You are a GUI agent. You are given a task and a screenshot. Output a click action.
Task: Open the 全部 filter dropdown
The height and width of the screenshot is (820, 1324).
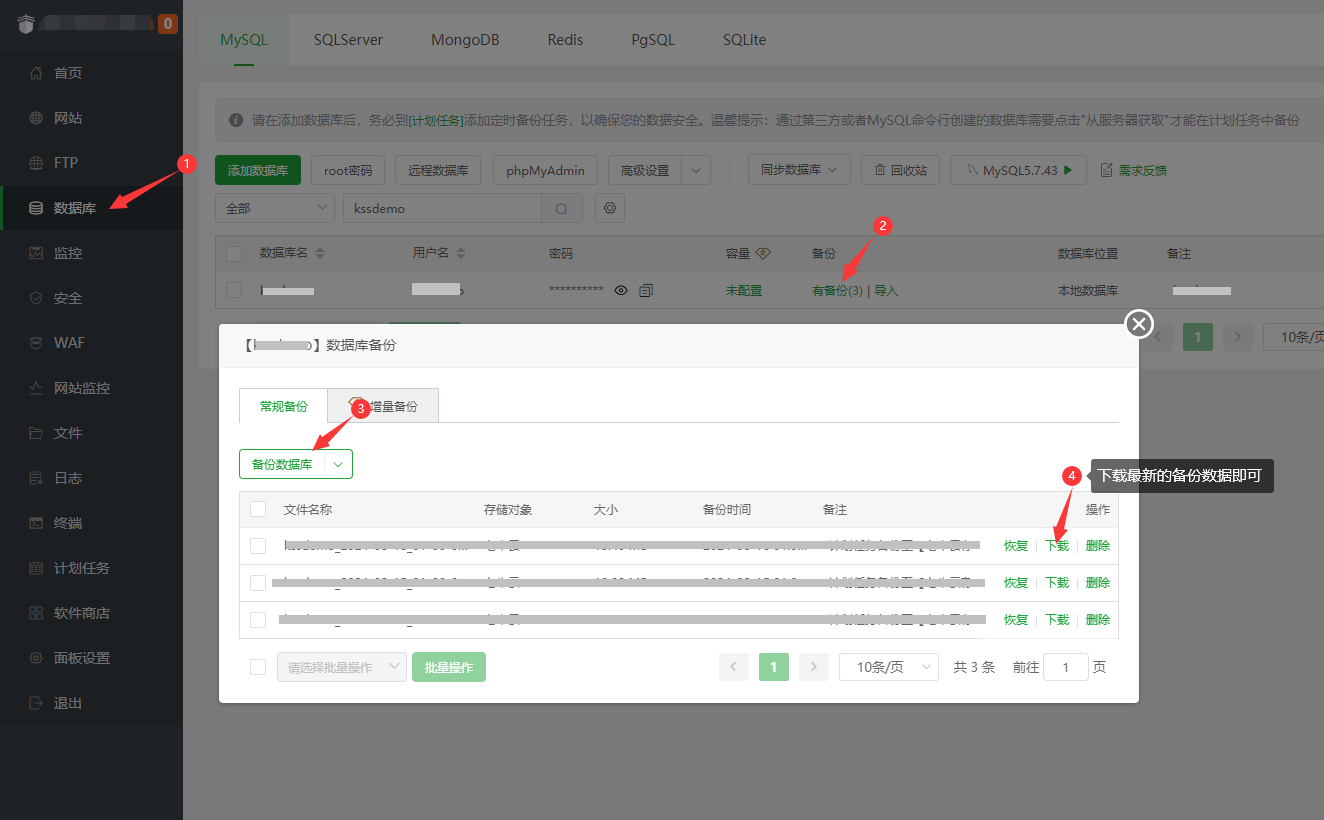click(275, 208)
